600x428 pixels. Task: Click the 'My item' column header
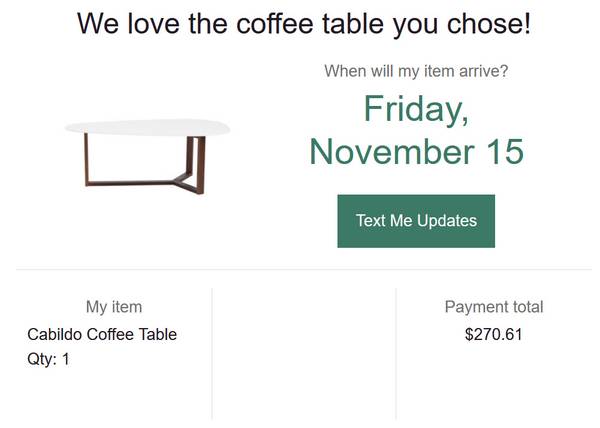click(114, 307)
